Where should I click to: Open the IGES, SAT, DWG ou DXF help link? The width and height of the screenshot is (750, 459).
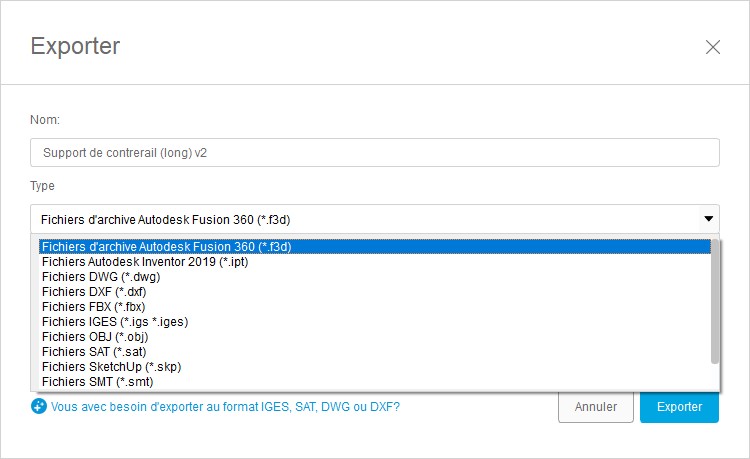[225, 406]
